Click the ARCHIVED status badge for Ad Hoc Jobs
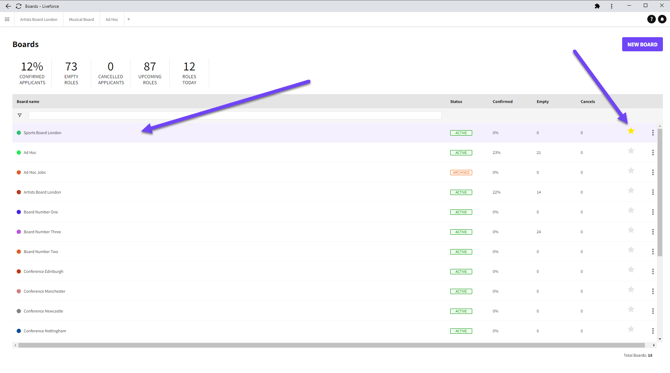 [461, 173]
